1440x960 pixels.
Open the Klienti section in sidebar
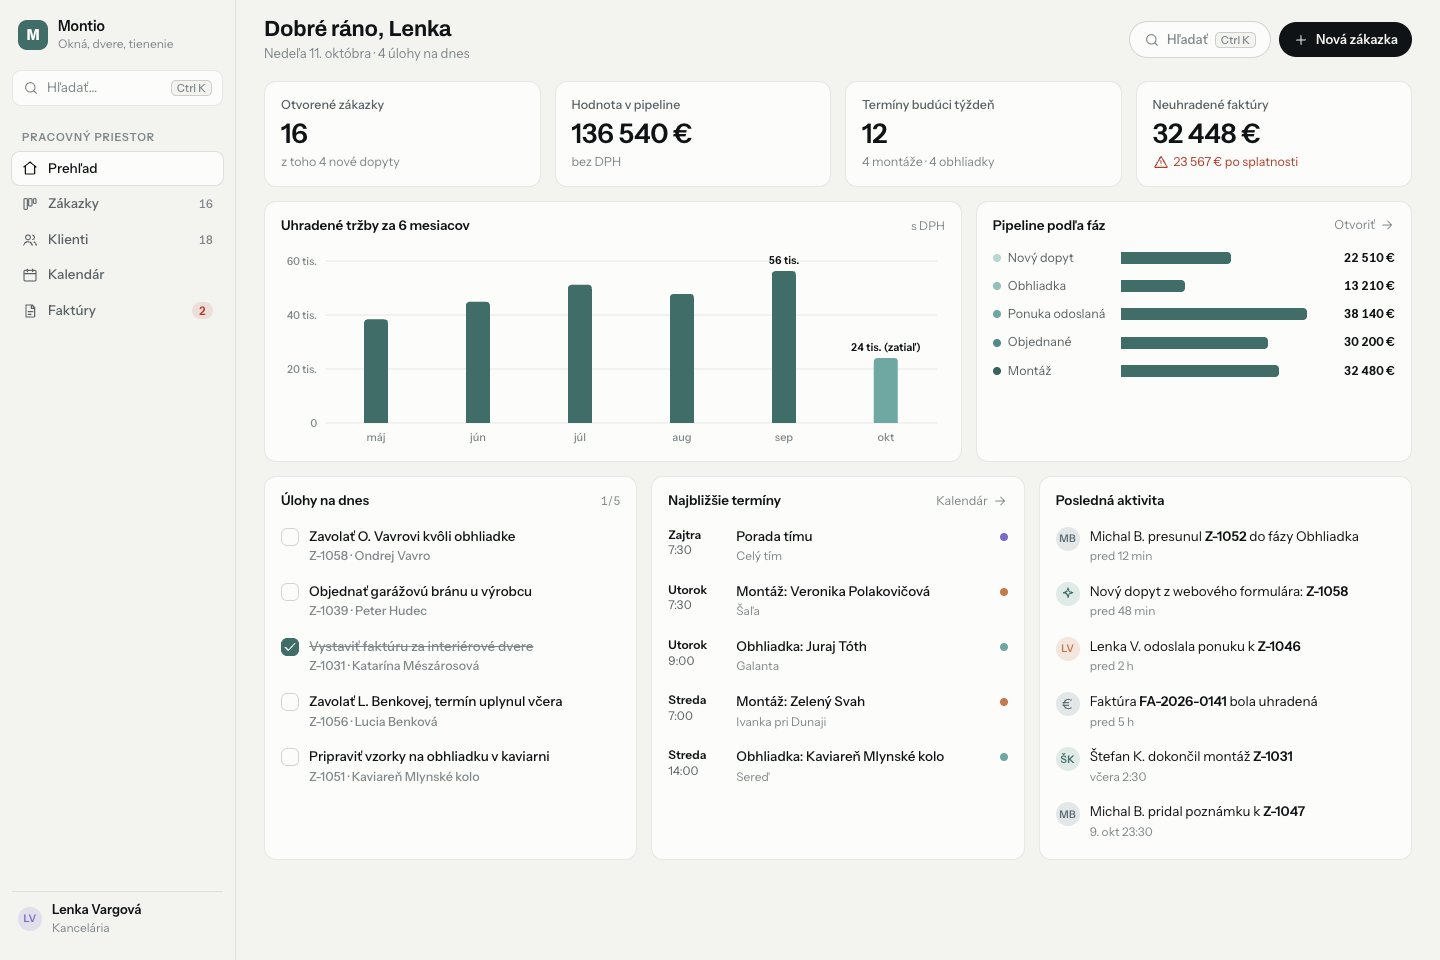coord(117,240)
